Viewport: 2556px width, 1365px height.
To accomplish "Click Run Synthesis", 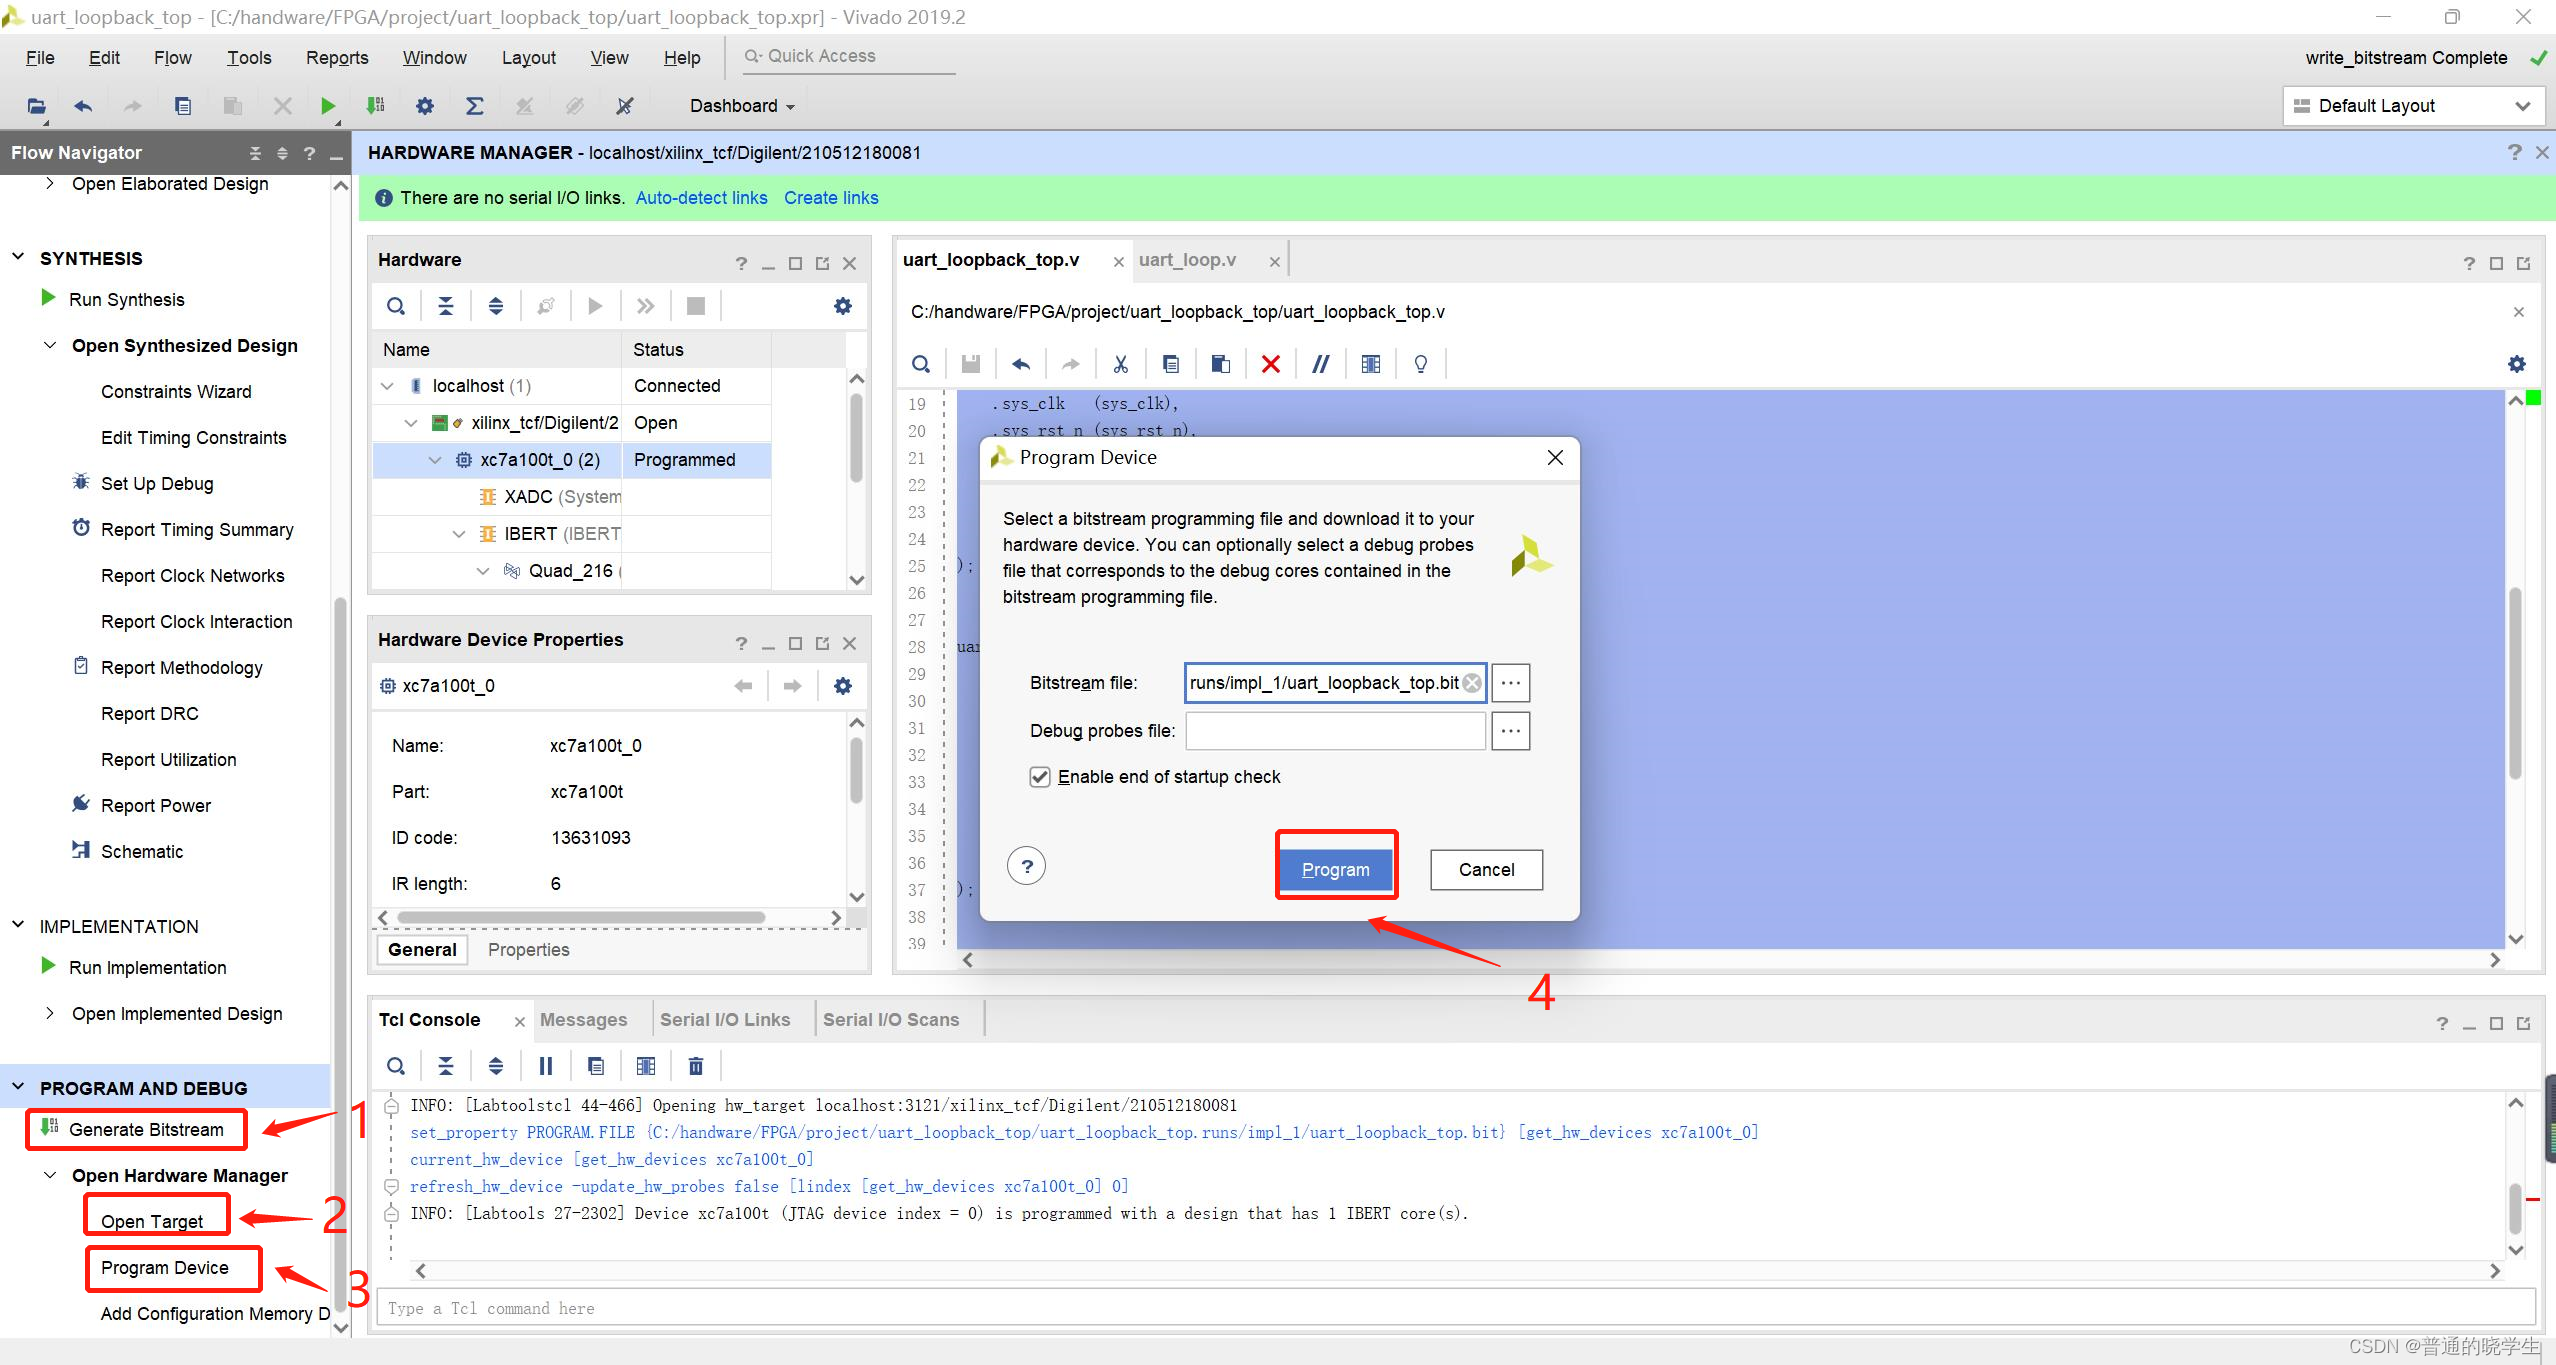I will (127, 300).
